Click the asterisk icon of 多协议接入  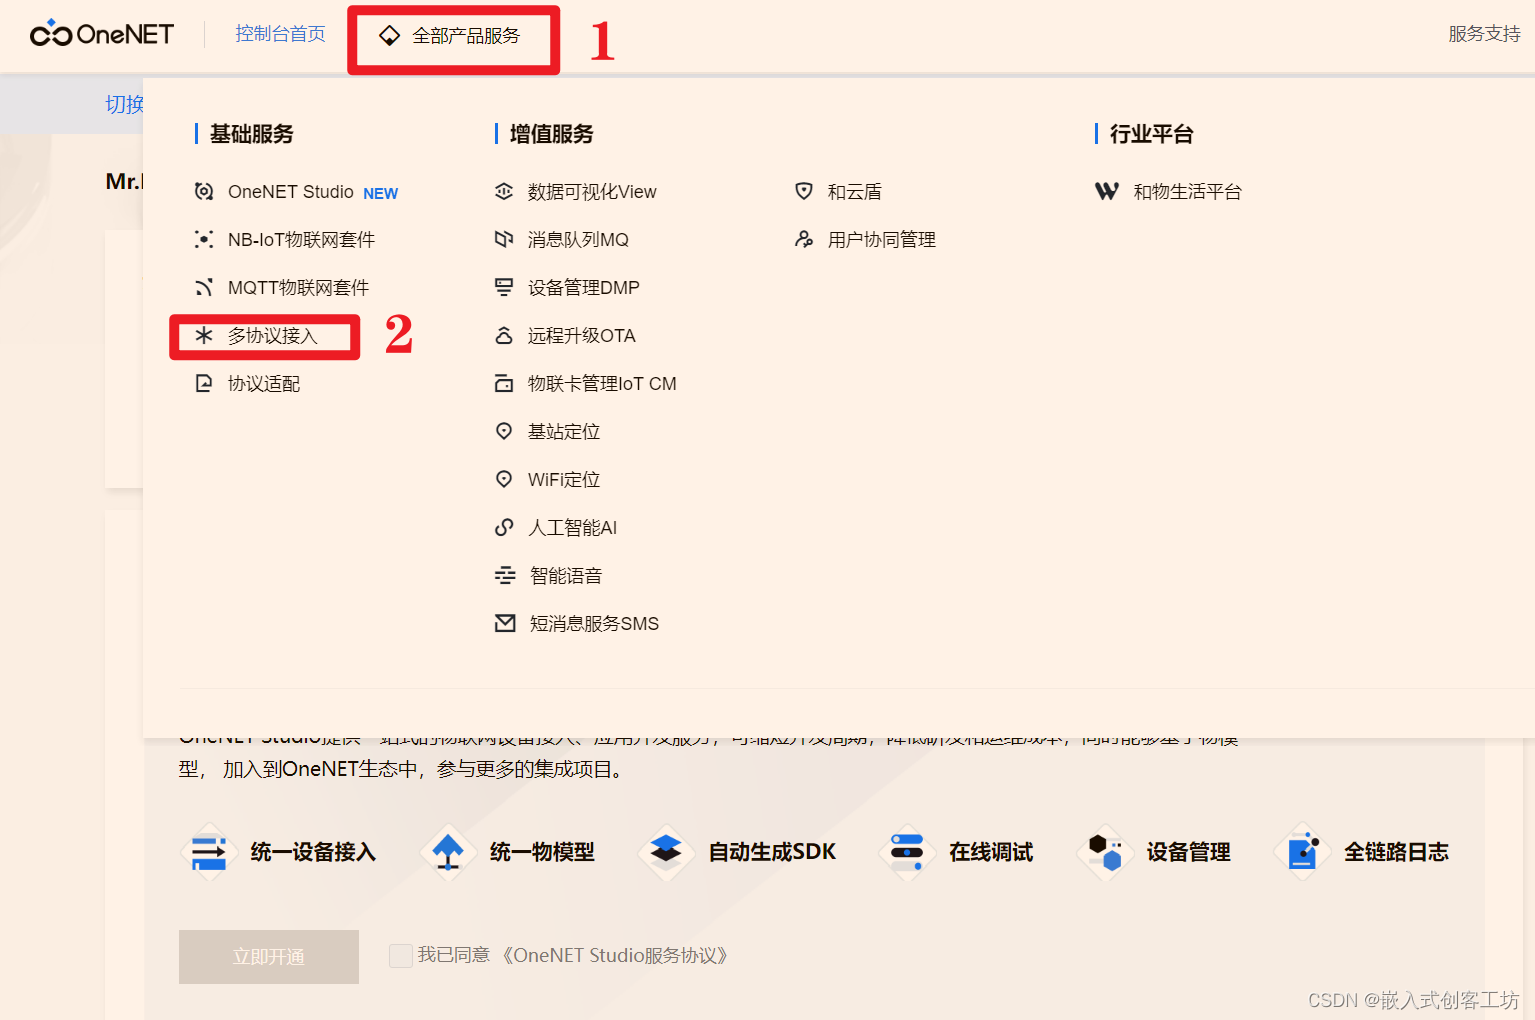pyautogui.click(x=204, y=335)
